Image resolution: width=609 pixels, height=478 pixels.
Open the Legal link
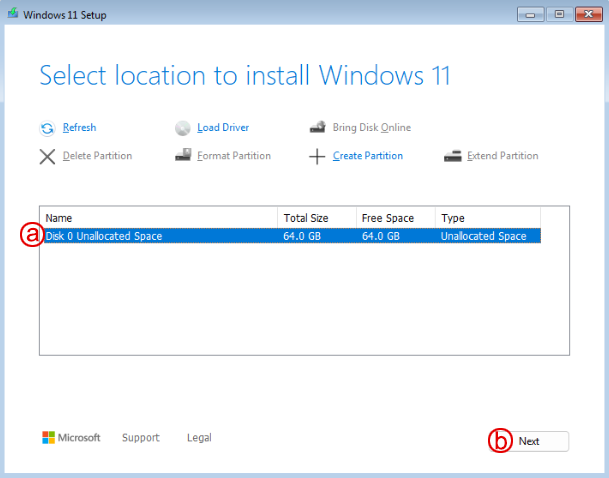(x=199, y=438)
